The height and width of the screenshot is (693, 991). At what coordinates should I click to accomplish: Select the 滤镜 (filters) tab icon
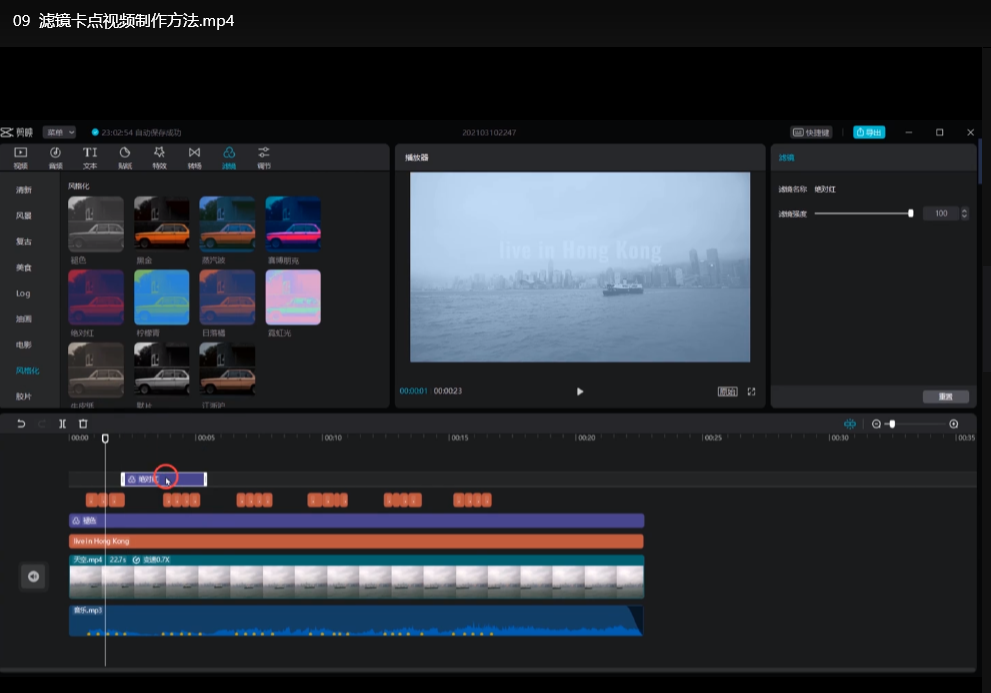[x=229, y=157]
